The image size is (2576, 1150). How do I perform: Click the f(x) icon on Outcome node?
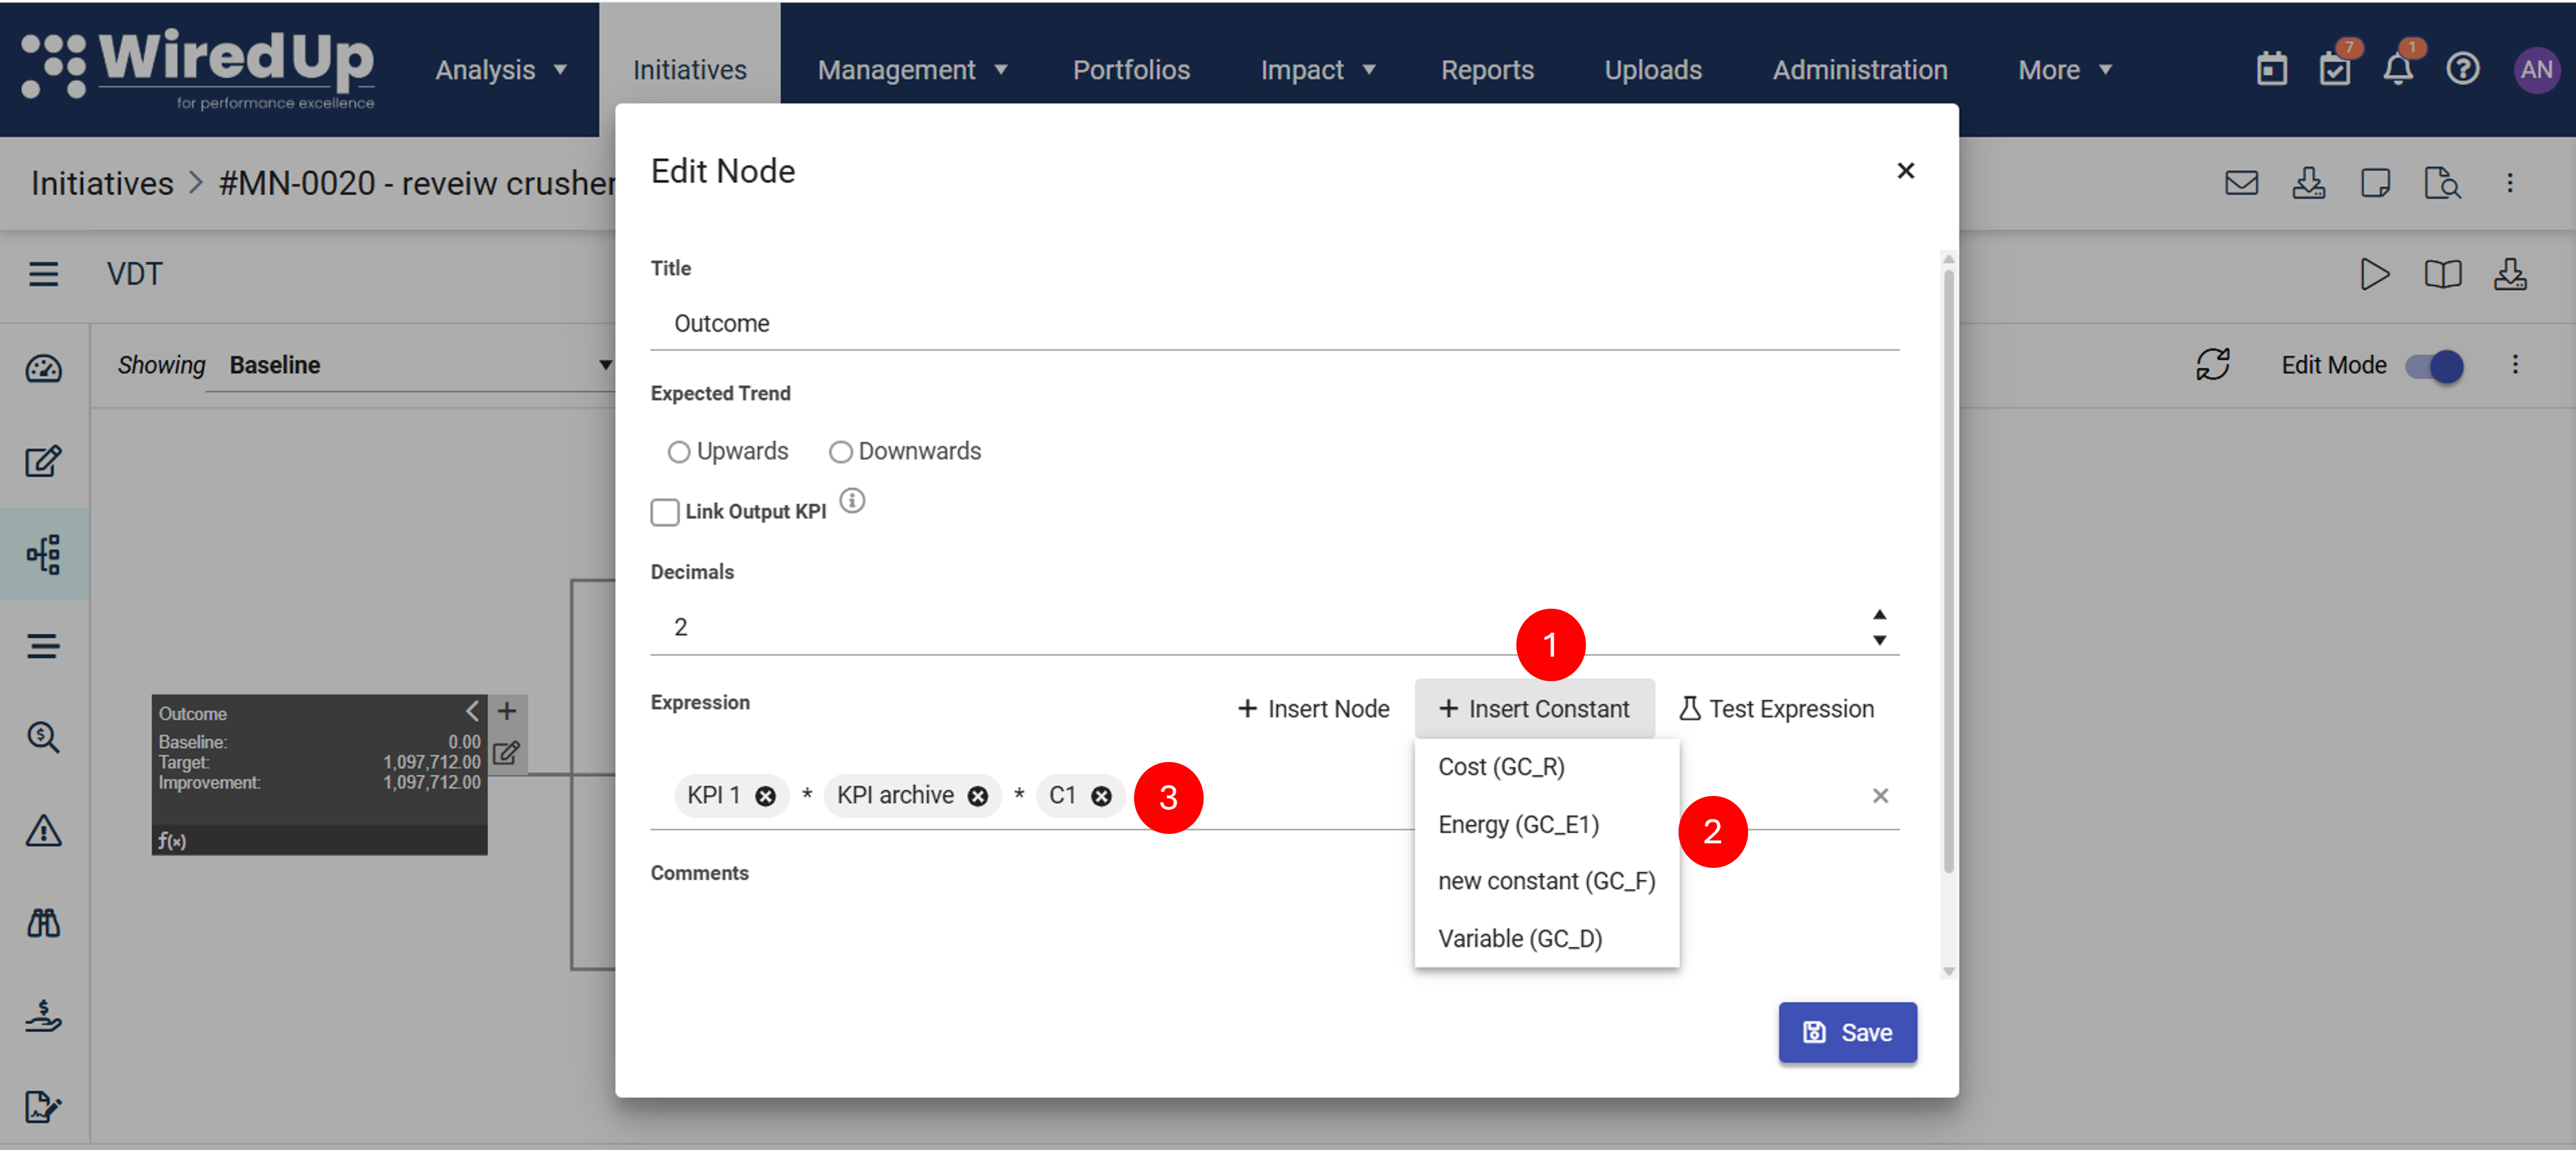(172, 841)
